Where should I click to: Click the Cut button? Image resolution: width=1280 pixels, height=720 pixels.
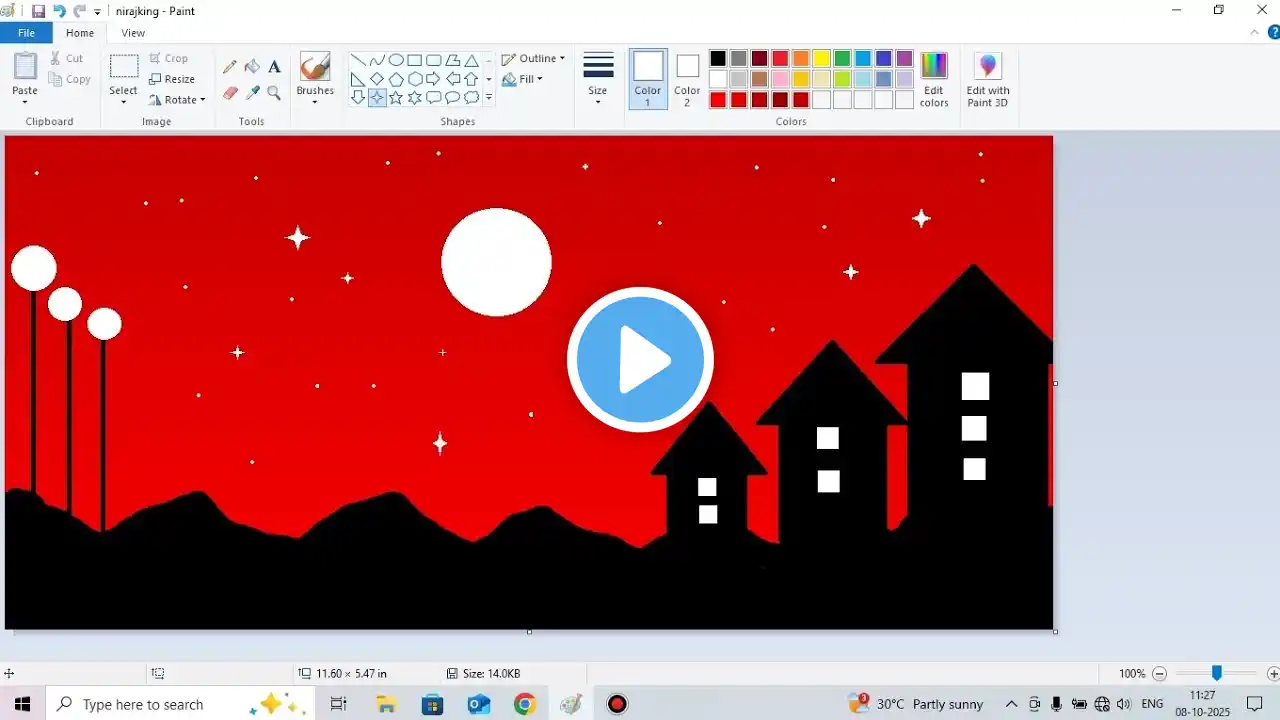click(67, 58)
